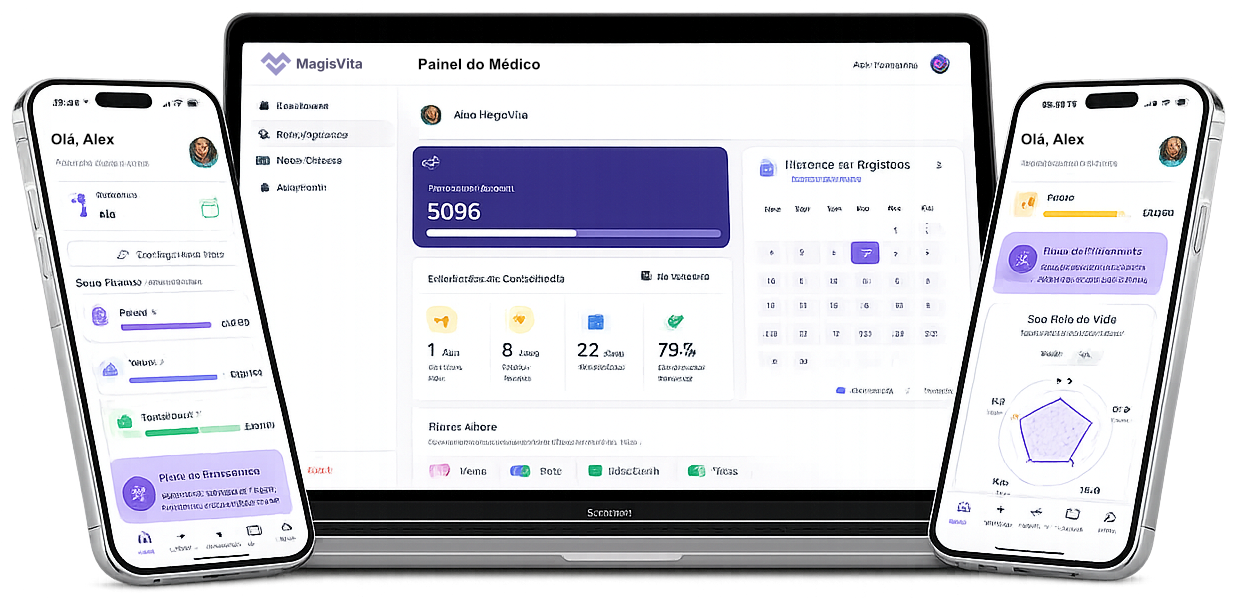1252x598 pixels.
Task: Expand the arrow at the calendar header's right
Action: coord(938,165)
